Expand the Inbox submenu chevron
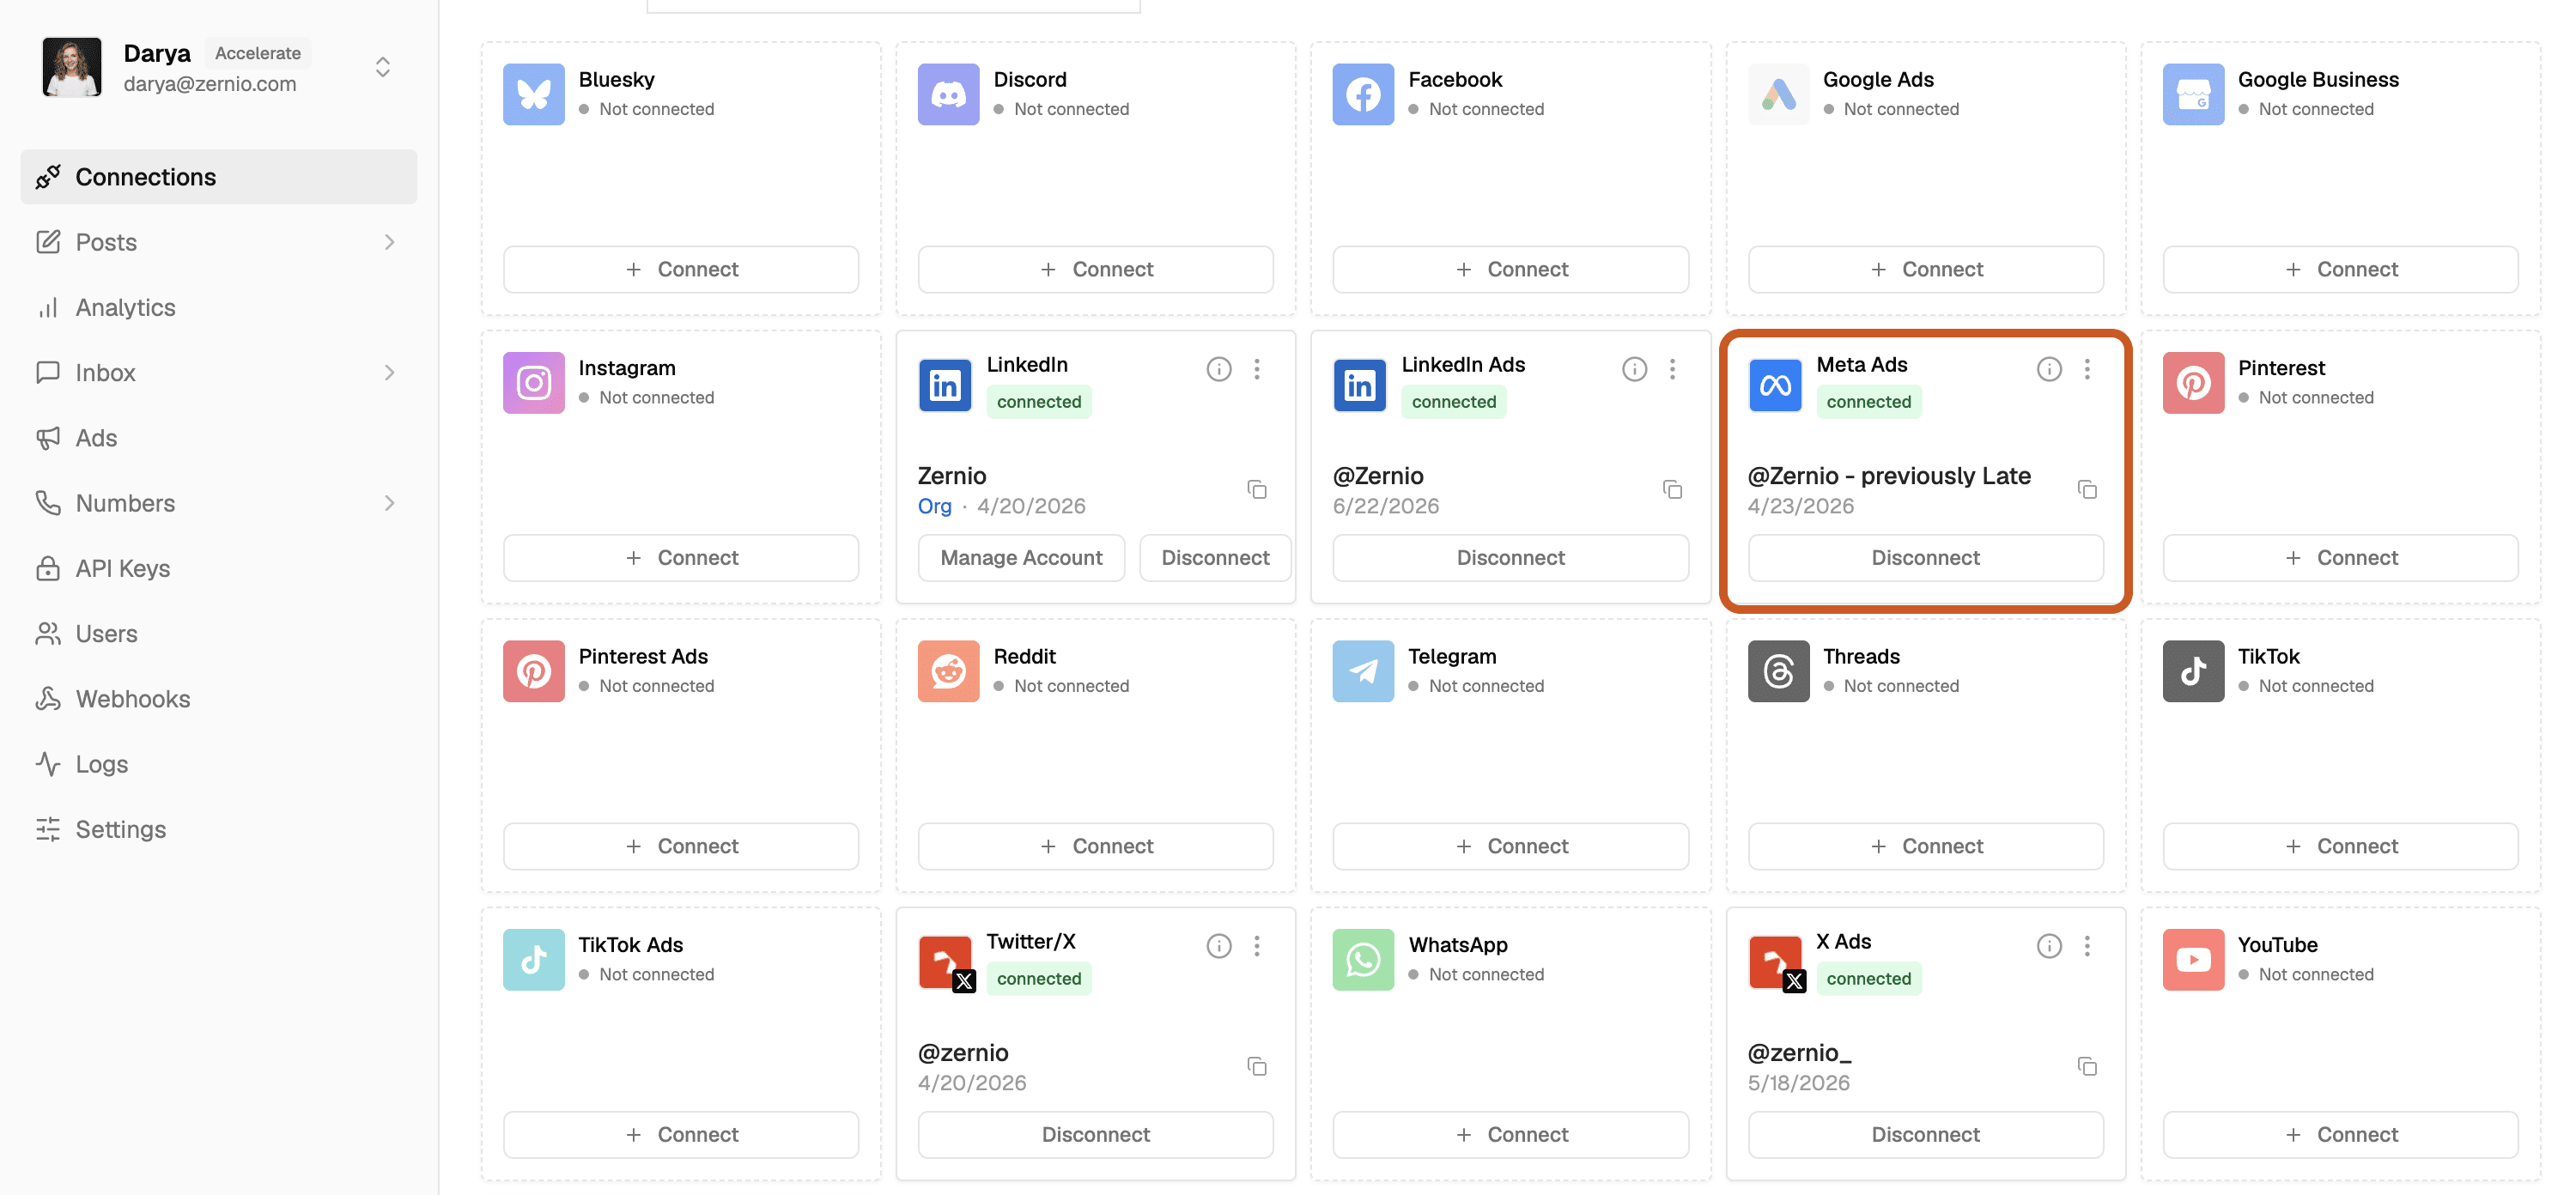The width and height of the screenshot is (2576, 1195). (x=389, y=372)
